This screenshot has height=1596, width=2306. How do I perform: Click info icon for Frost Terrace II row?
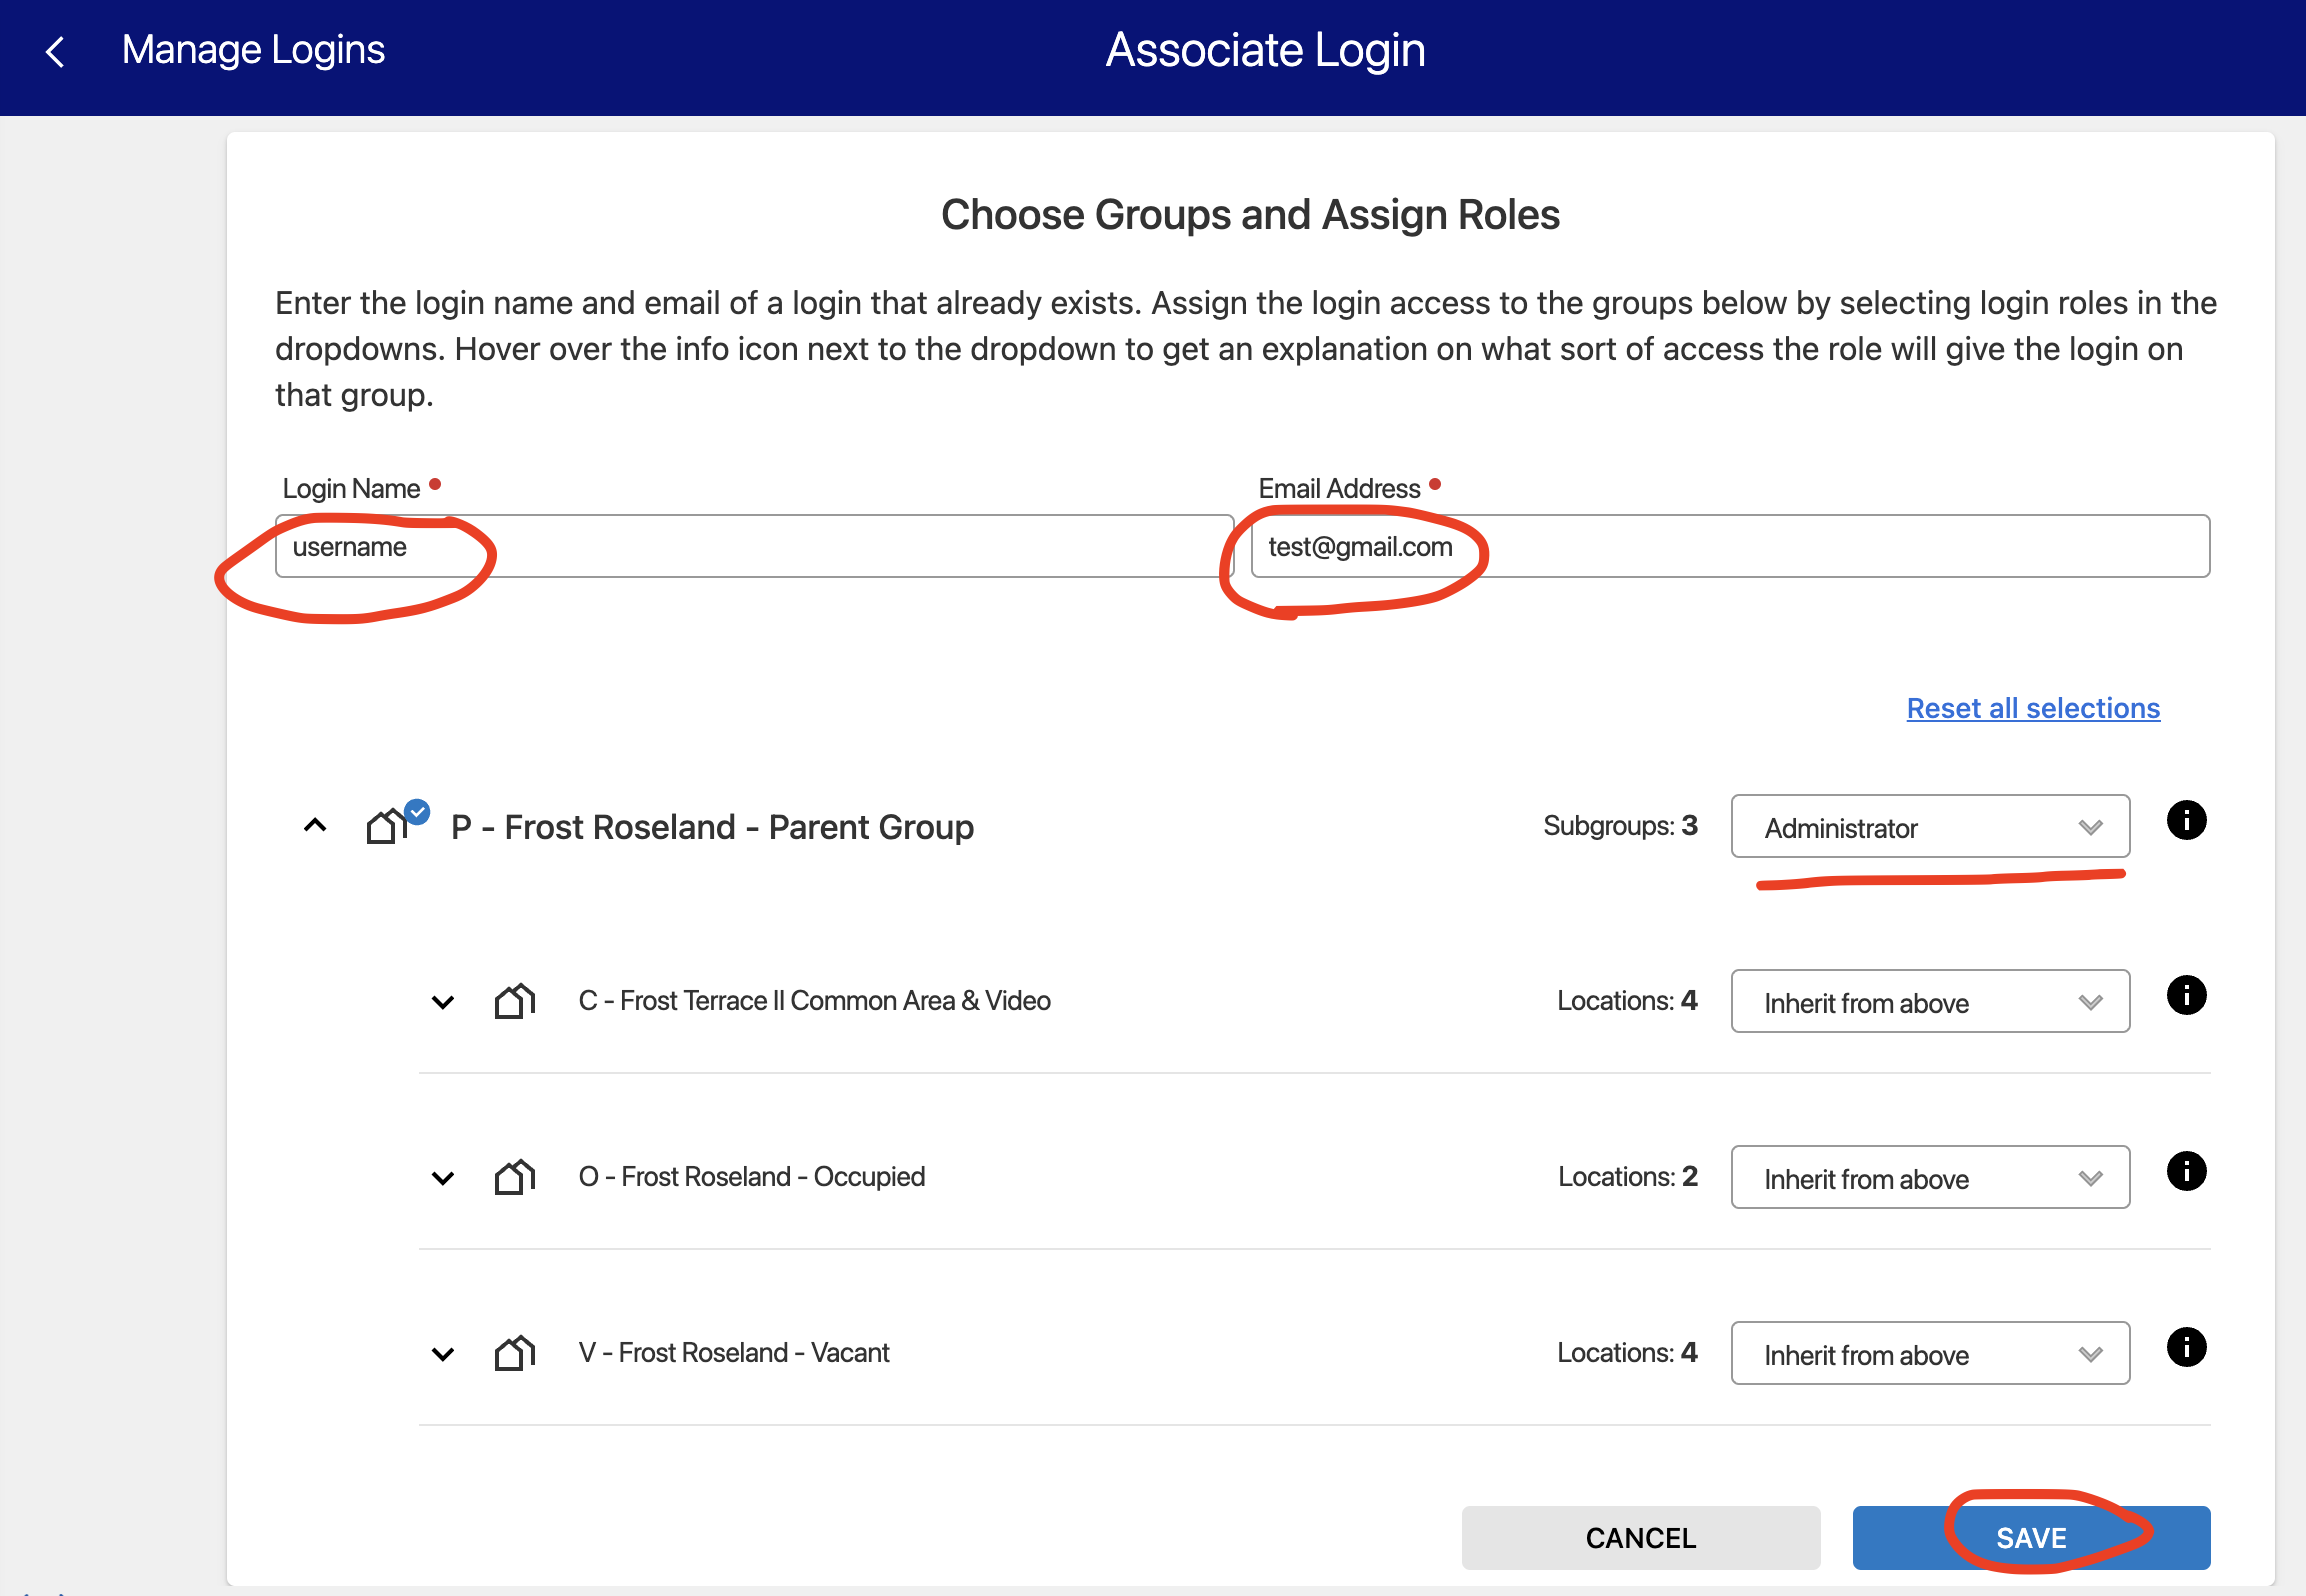click(2186, 996)
